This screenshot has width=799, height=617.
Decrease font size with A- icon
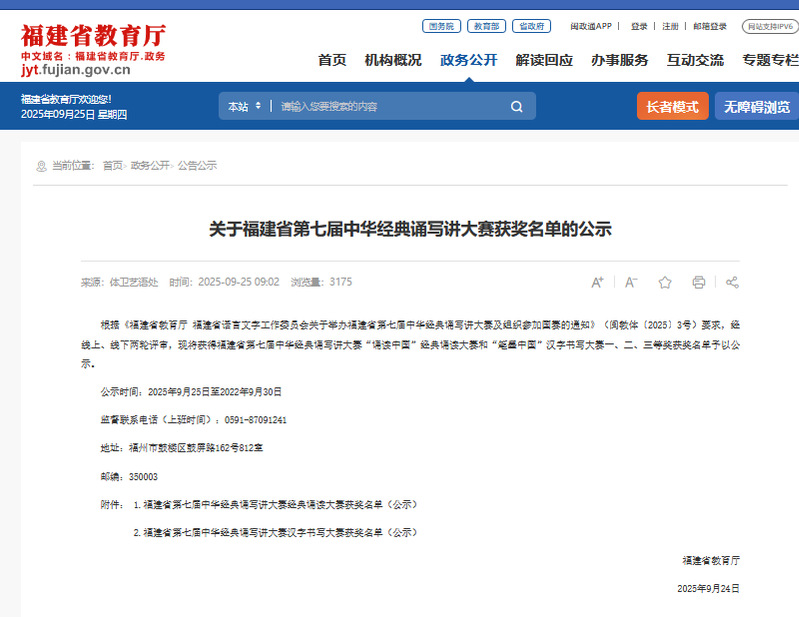tap(631, 282)
